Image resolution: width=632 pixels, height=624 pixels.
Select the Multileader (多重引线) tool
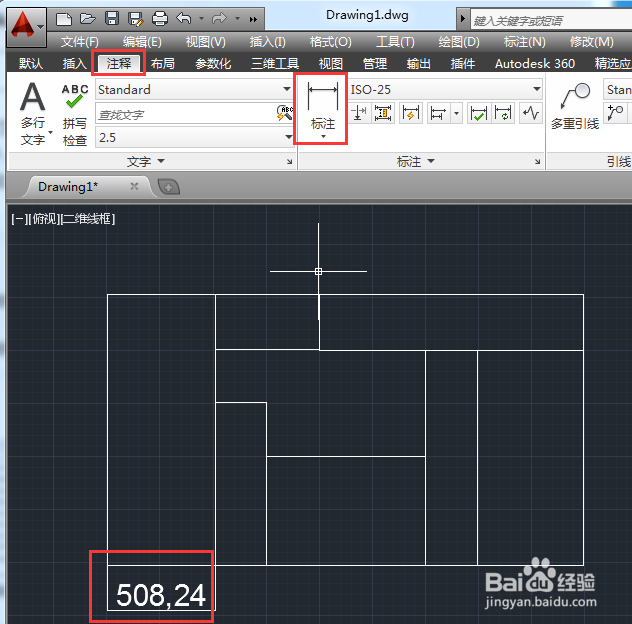pyautogui.click(x=575, y=107)
